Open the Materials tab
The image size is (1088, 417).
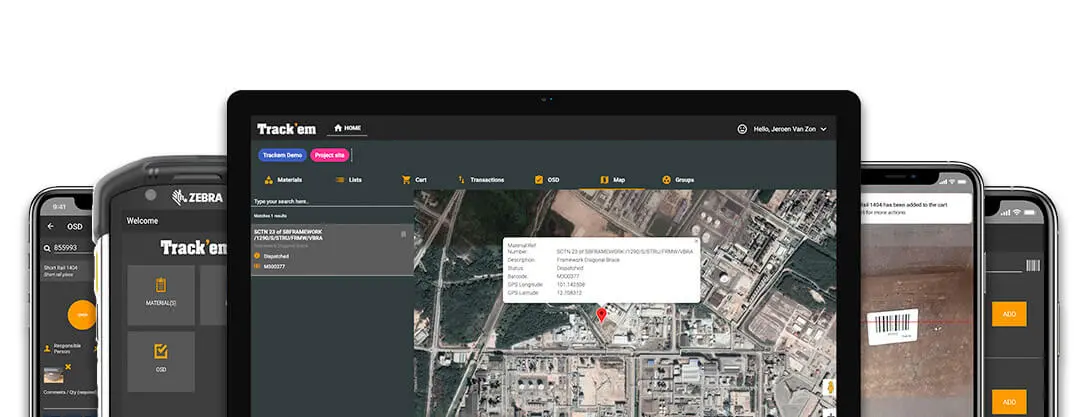tap(283, 180)
